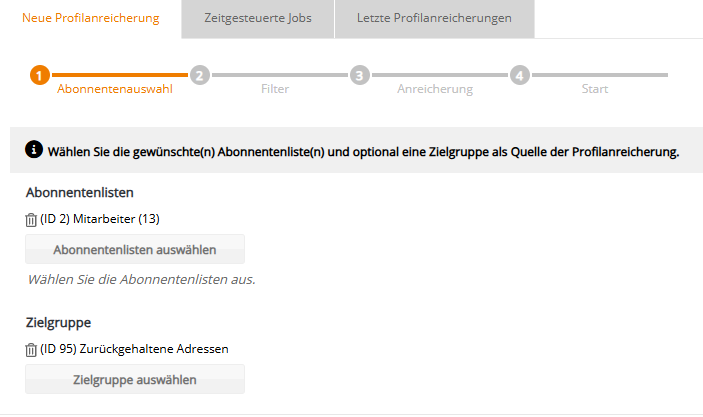The width and height of the screenshot is (703, 417).
Task: Switch to the Zeitgesteuerte Jobs tab
Action: 255,18
